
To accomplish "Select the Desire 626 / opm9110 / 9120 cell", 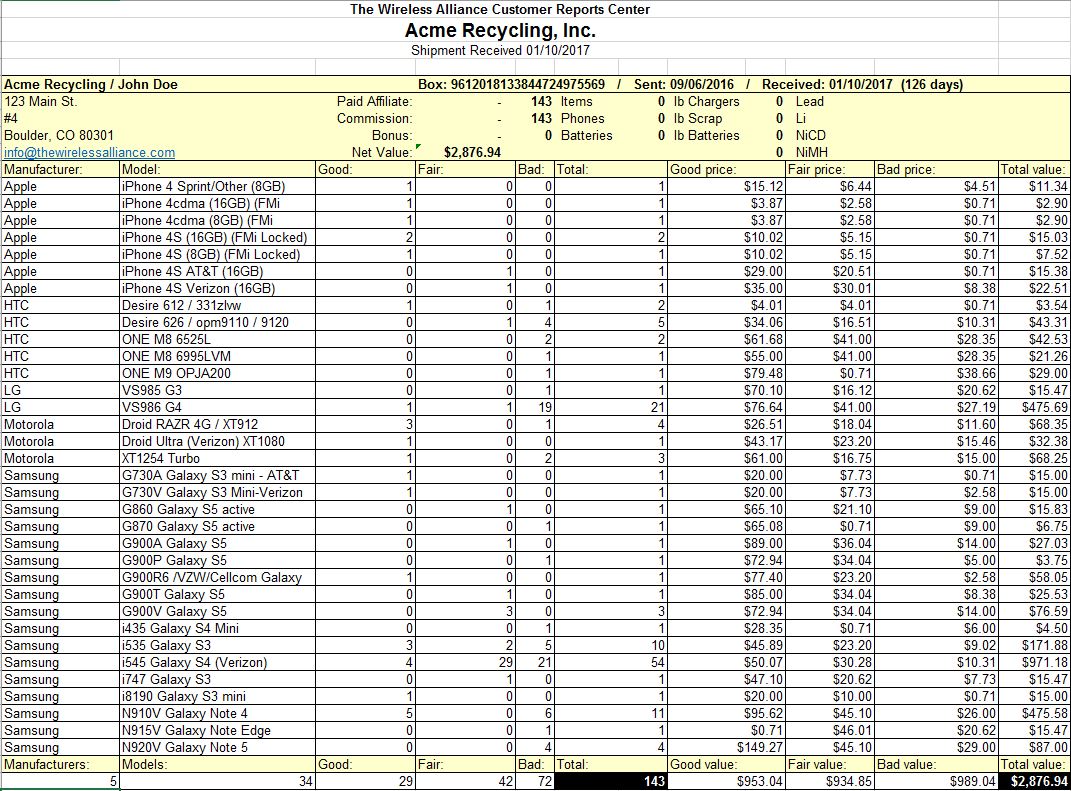I will [x=217, y=322].
